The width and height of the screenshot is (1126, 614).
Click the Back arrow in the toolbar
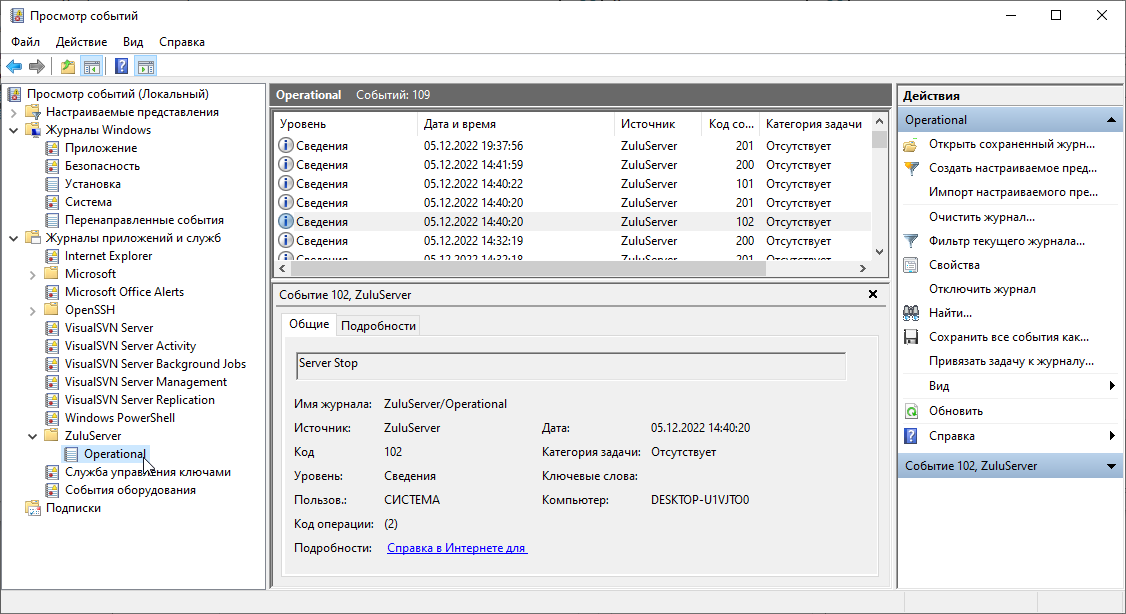coord(14,67)
